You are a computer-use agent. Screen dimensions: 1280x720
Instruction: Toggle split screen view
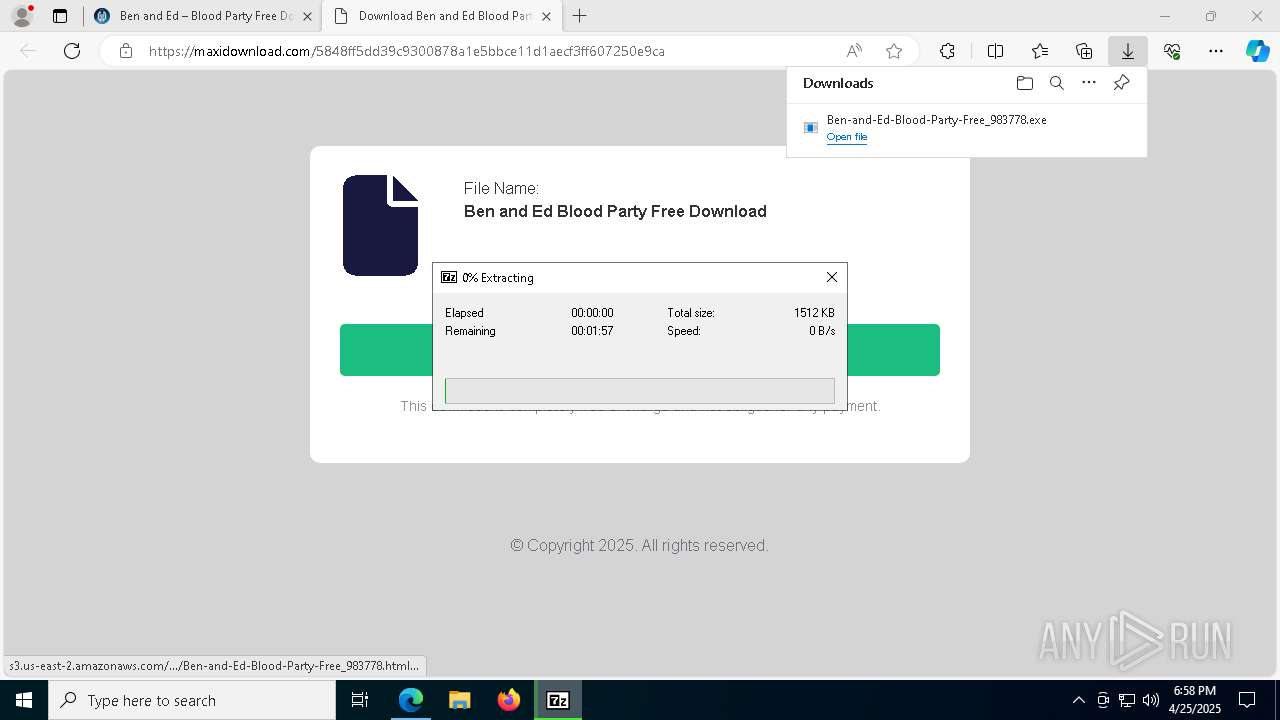coord(995,51)
